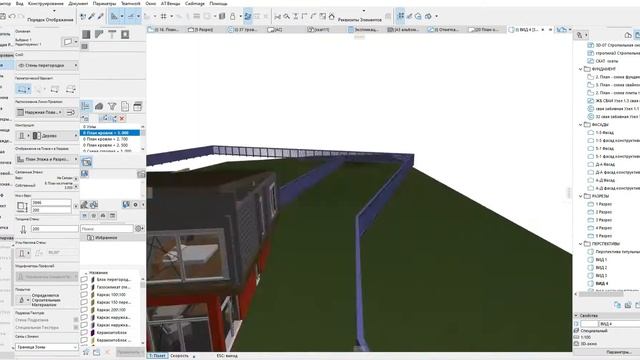Collapse the ПЕРСПЕКТИВЫ folder
Viewport: 640px width, 360px height.
(x=580, y=244)
